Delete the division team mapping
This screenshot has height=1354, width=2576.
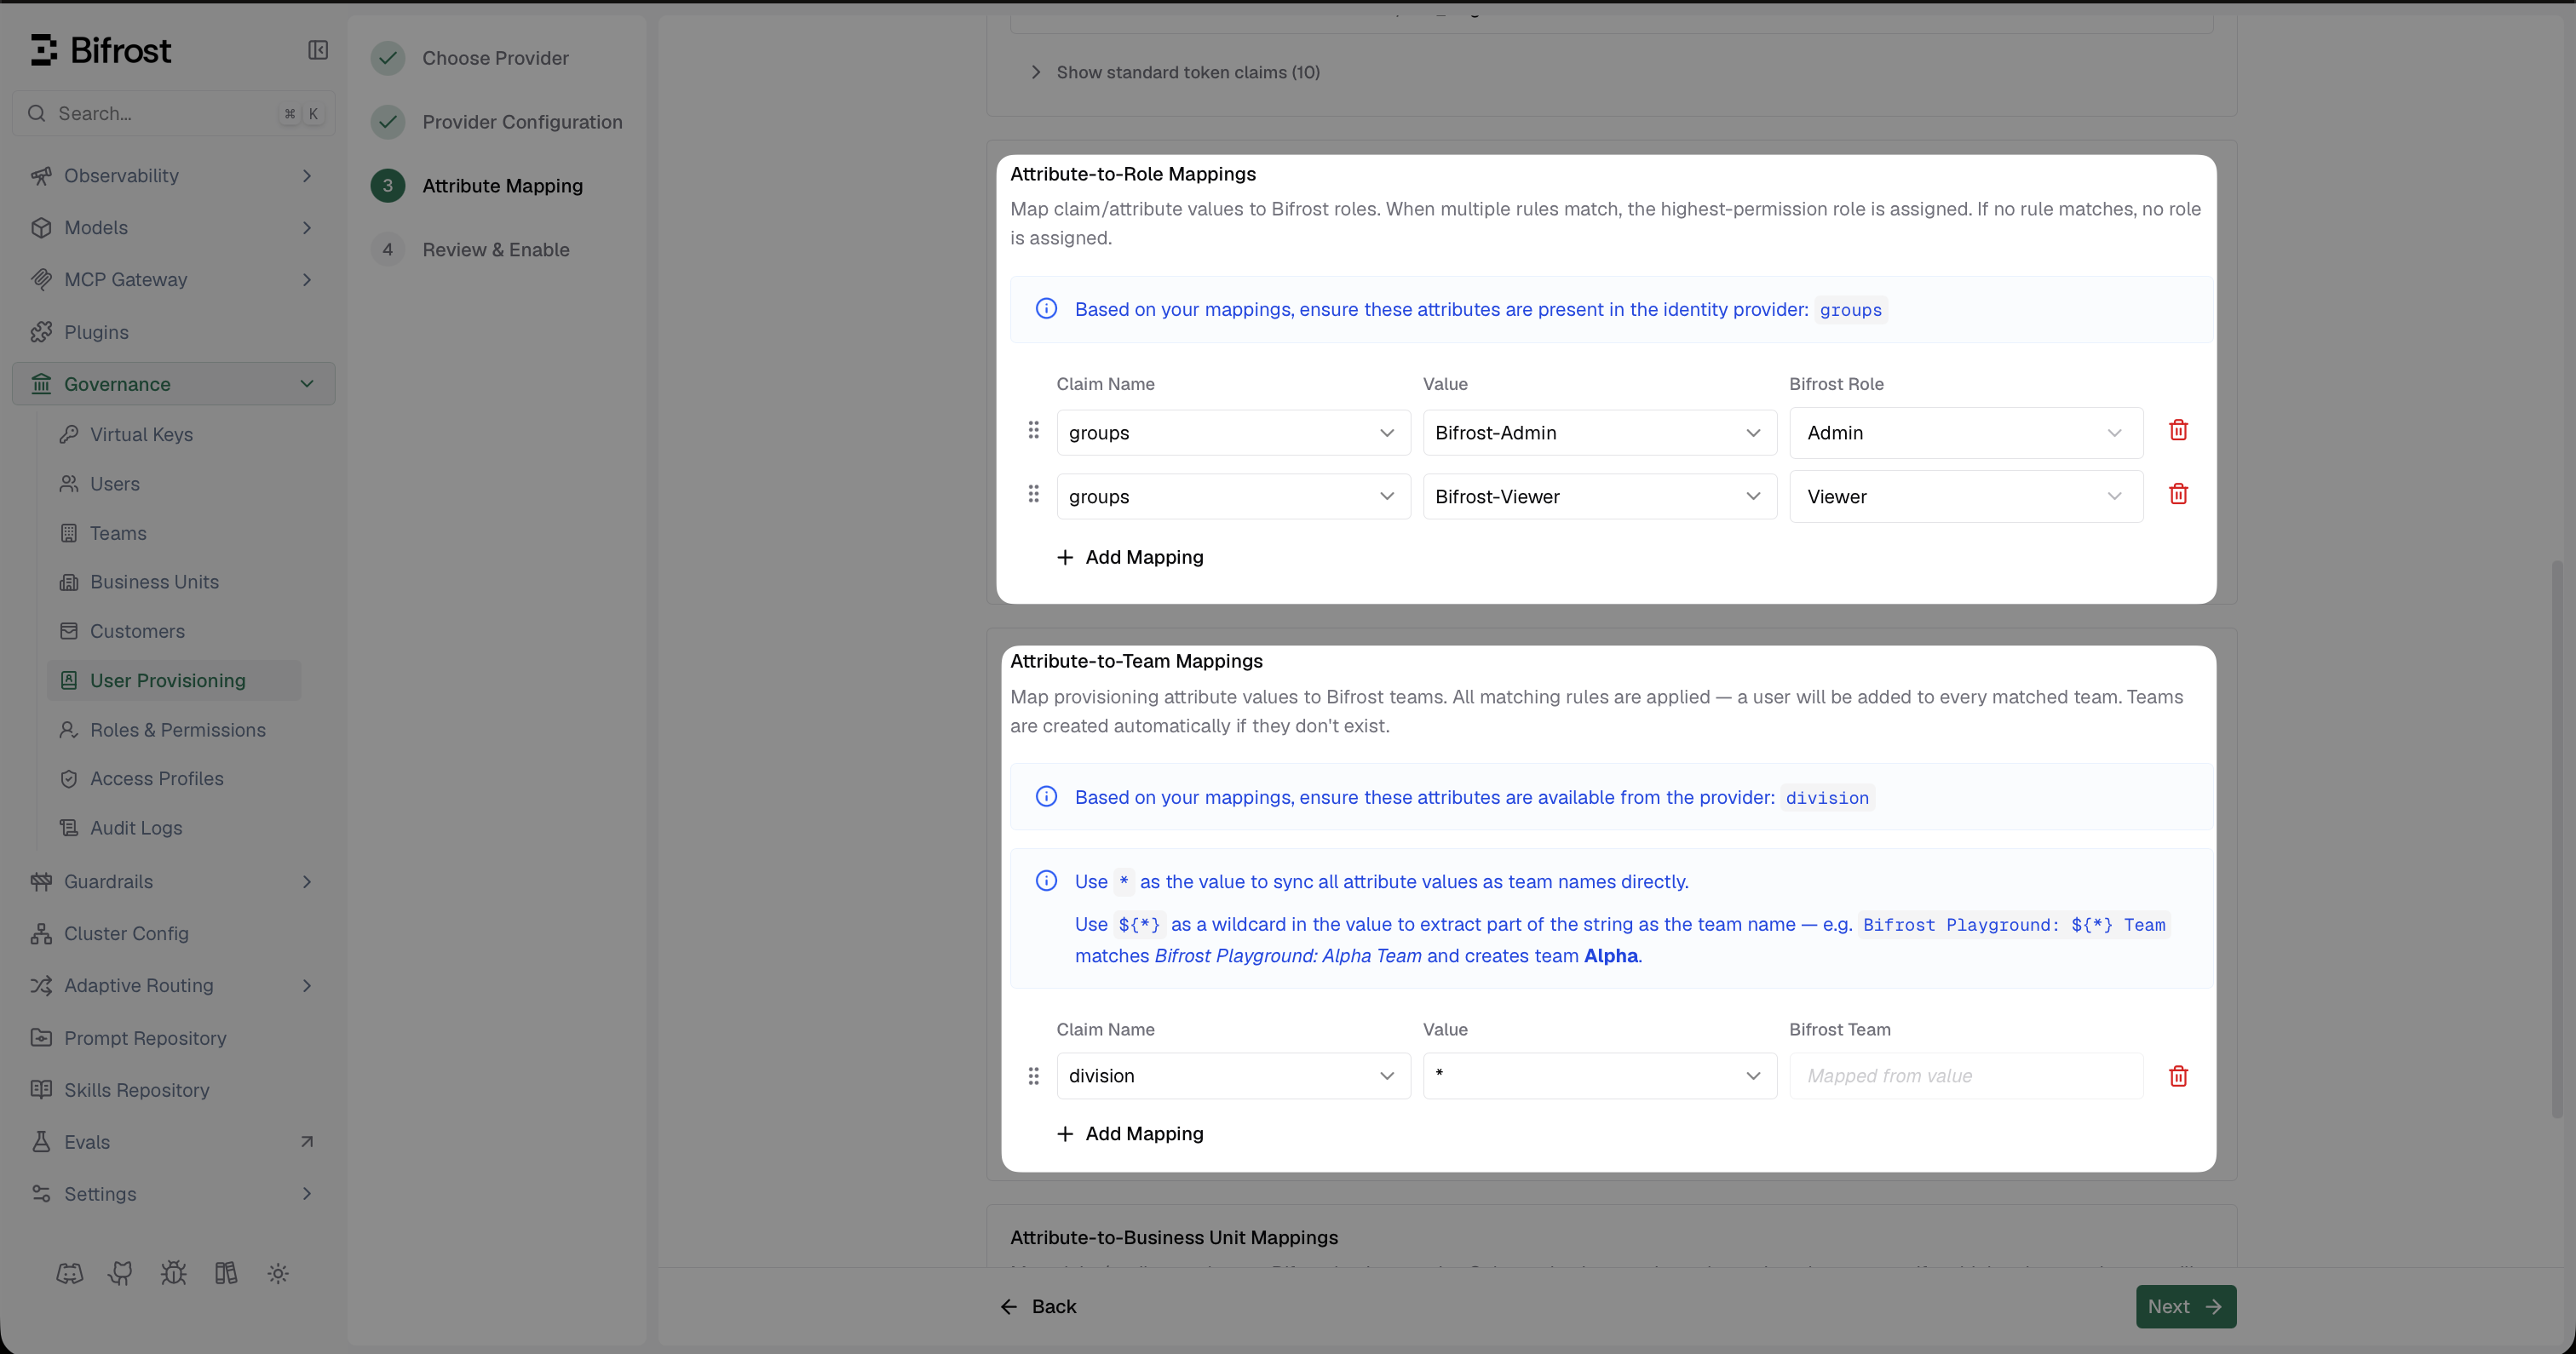[x=2178, y=1076]
